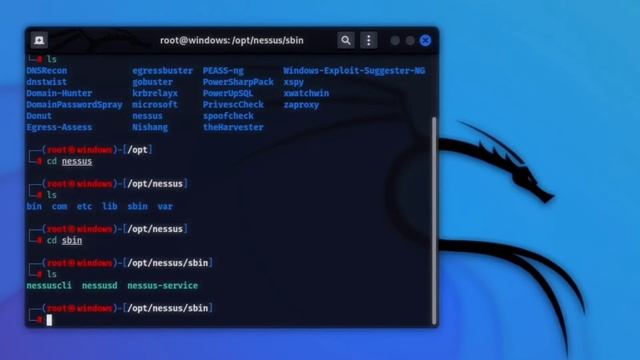Click the PowerUpSQL directory name
Screen dimensions: 640x360
(228, 93)
